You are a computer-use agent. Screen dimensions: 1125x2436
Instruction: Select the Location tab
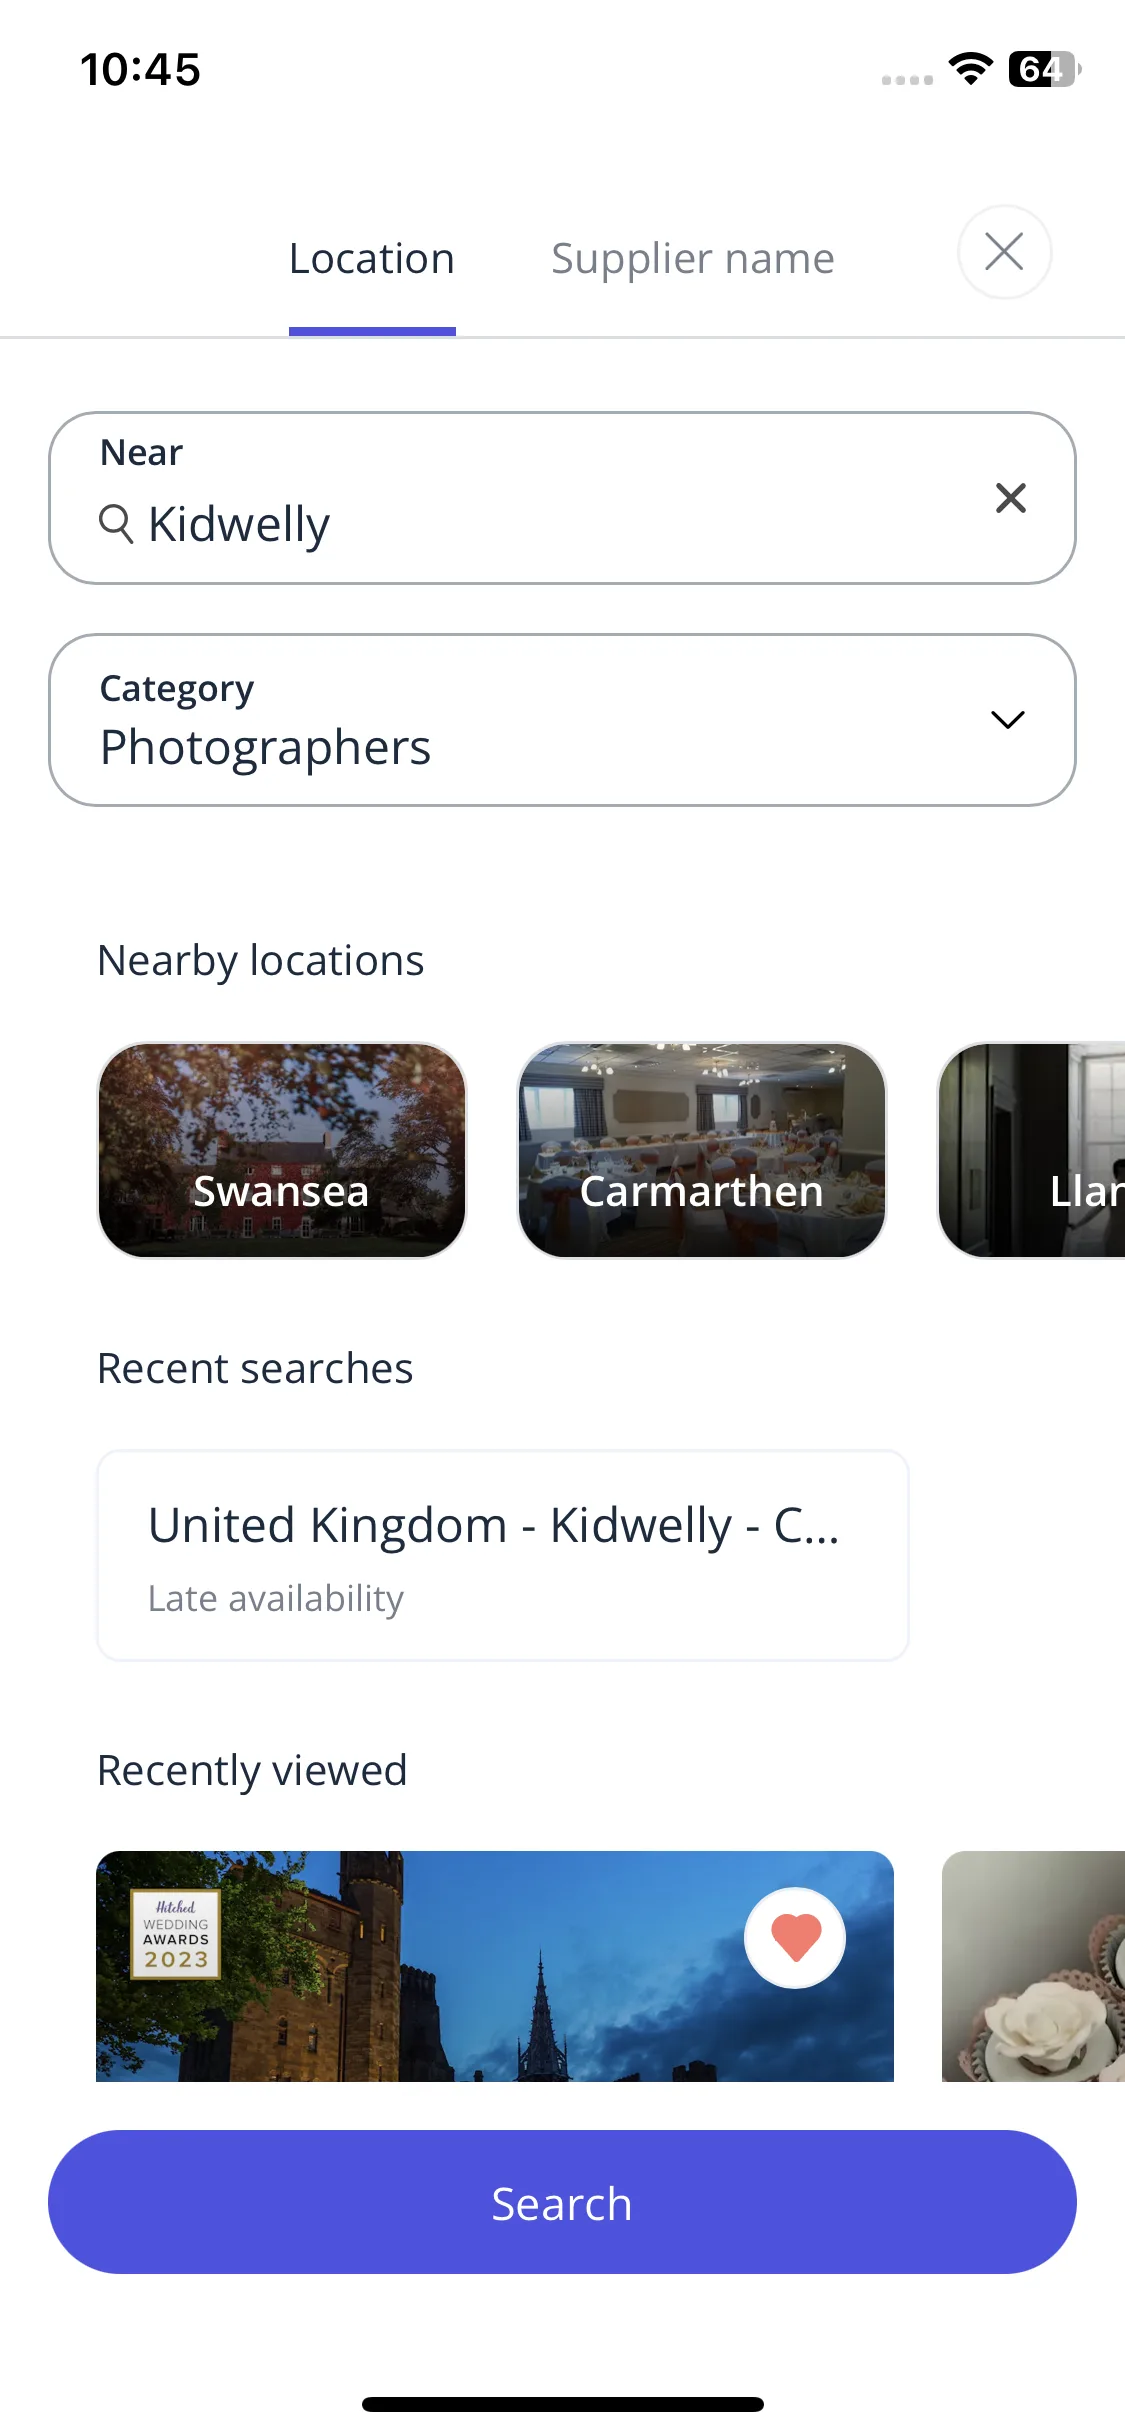point(372,259)
